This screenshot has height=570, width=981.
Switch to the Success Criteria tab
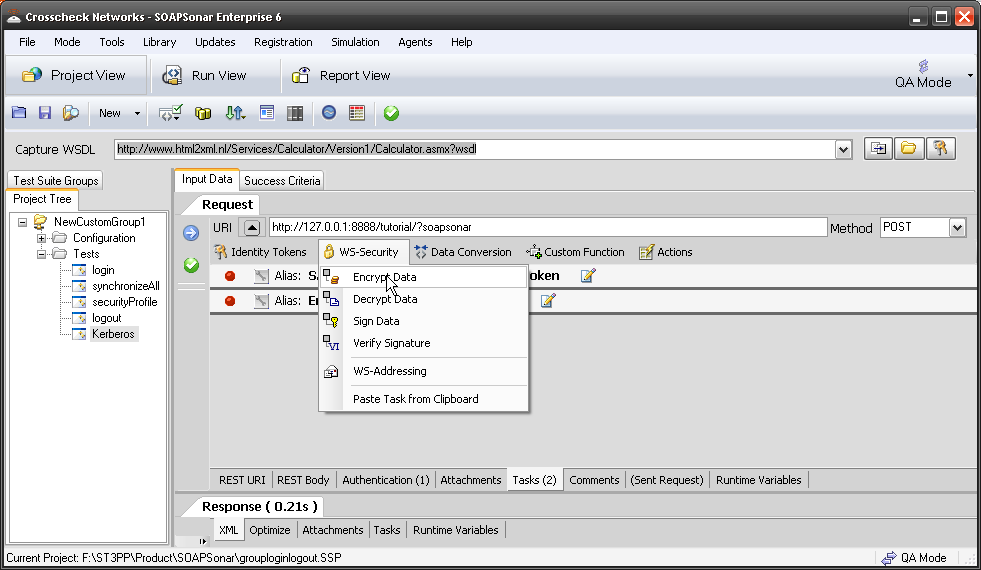pos(282,180)
